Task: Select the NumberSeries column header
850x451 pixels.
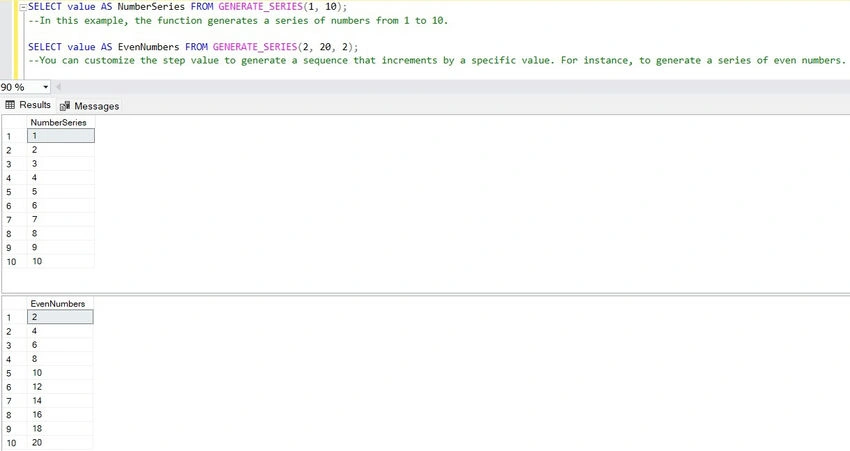Action: click(x=61, y=123)
